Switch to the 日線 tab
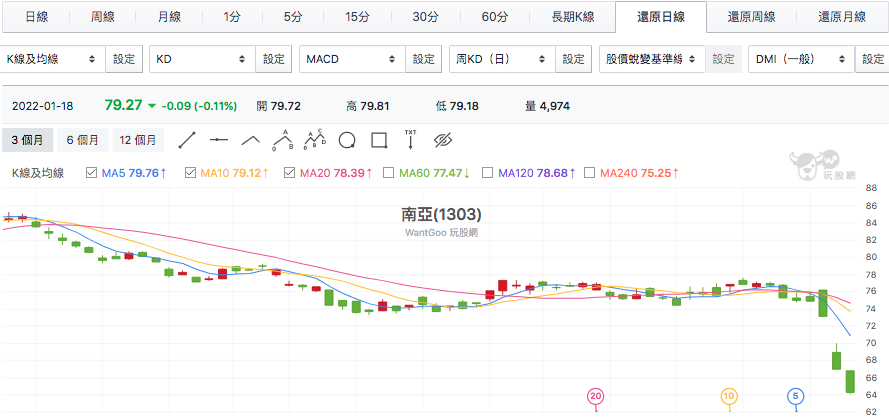The image size is (889, 419). click(36, 17)
